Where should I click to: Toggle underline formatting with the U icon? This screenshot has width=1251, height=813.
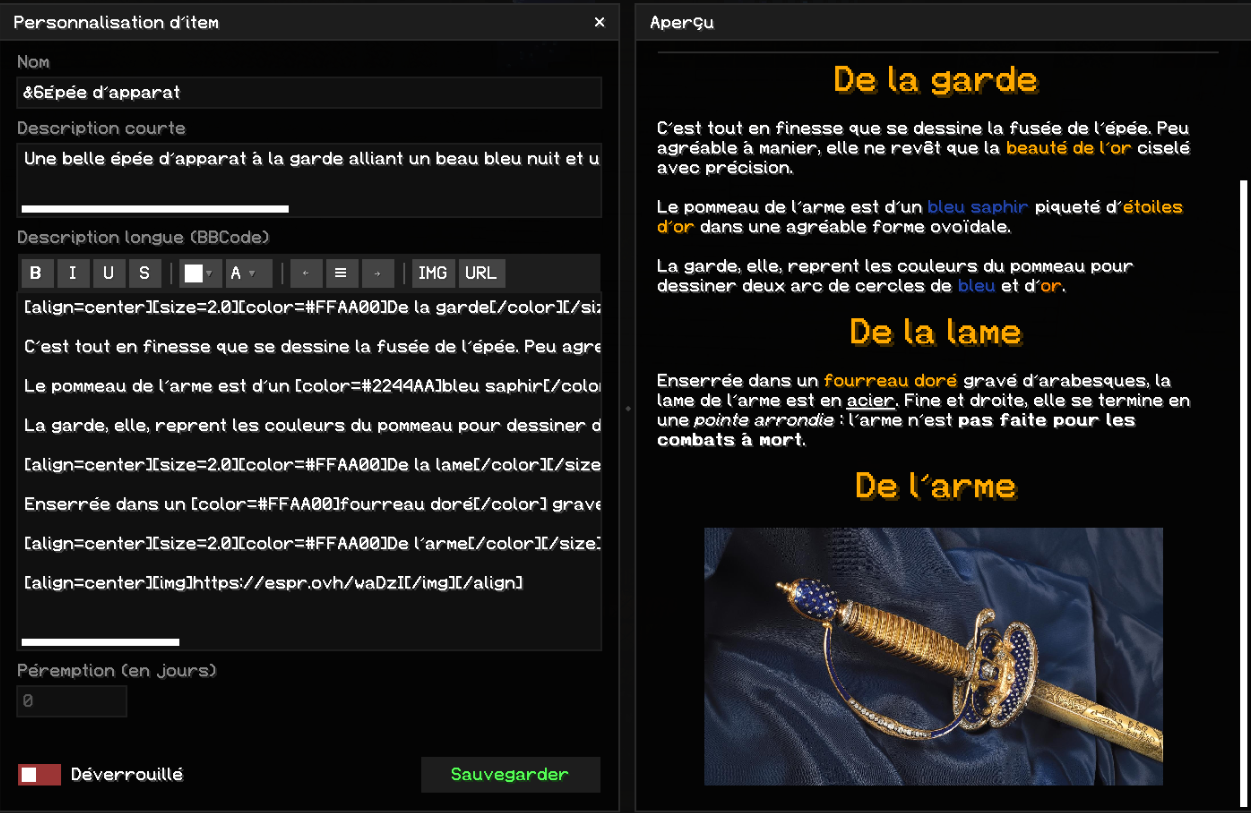[109, 273]
